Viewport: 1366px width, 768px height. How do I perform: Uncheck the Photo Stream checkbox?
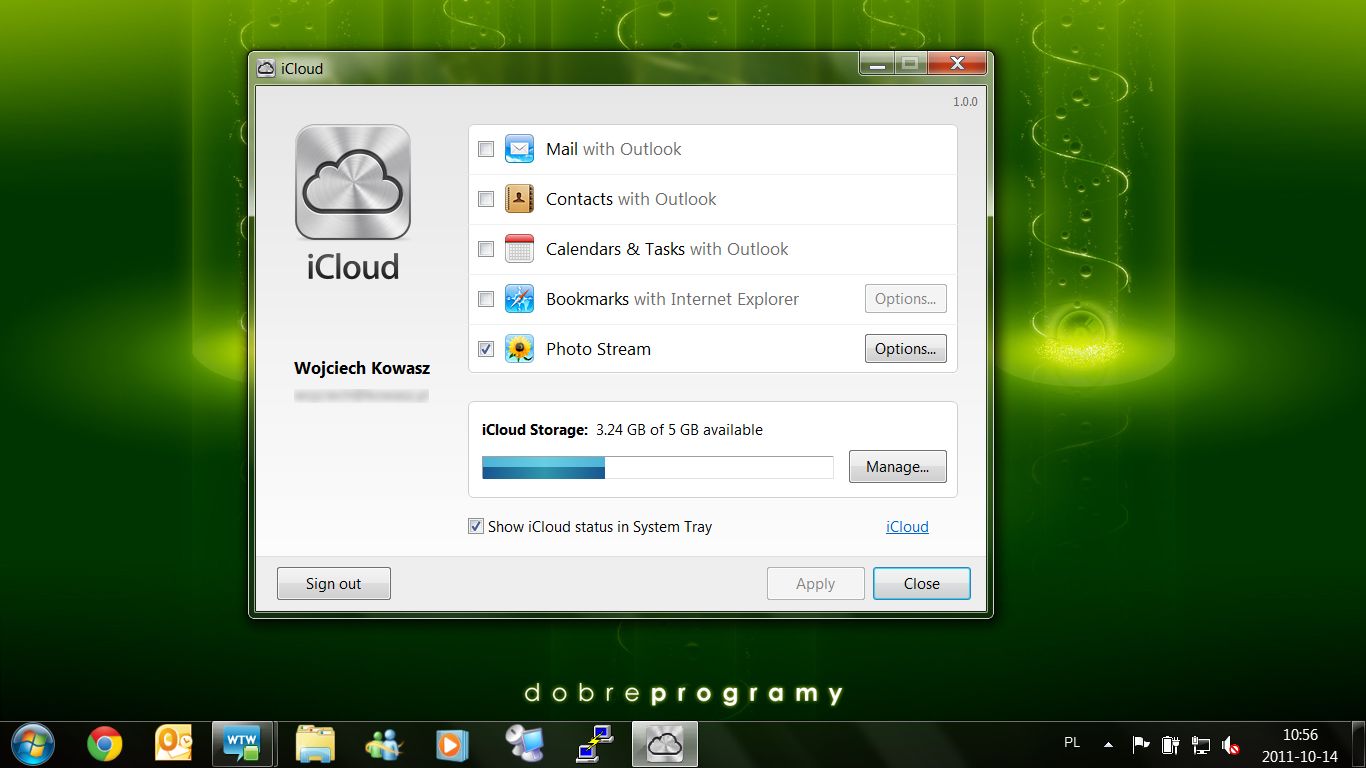(x=486, y=349)
